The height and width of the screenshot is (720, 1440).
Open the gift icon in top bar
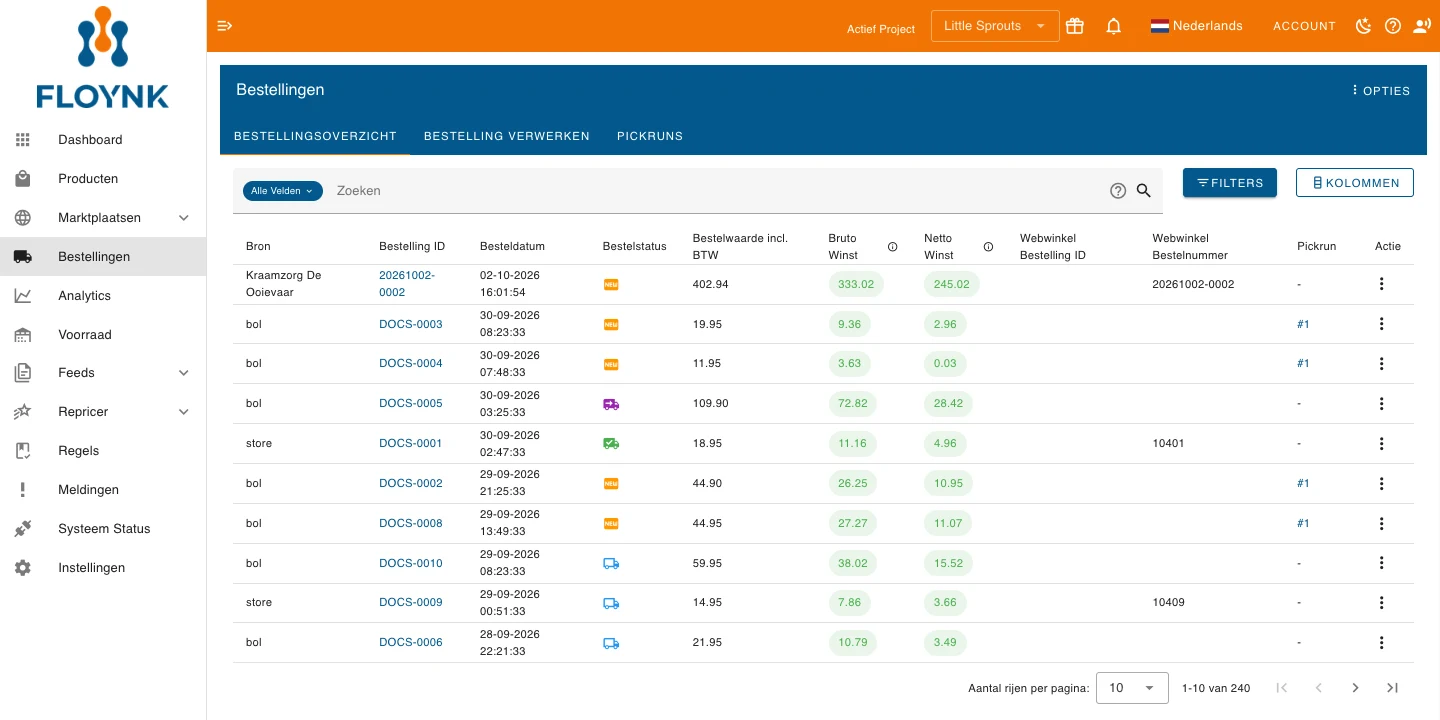[x=1075, y=26]
